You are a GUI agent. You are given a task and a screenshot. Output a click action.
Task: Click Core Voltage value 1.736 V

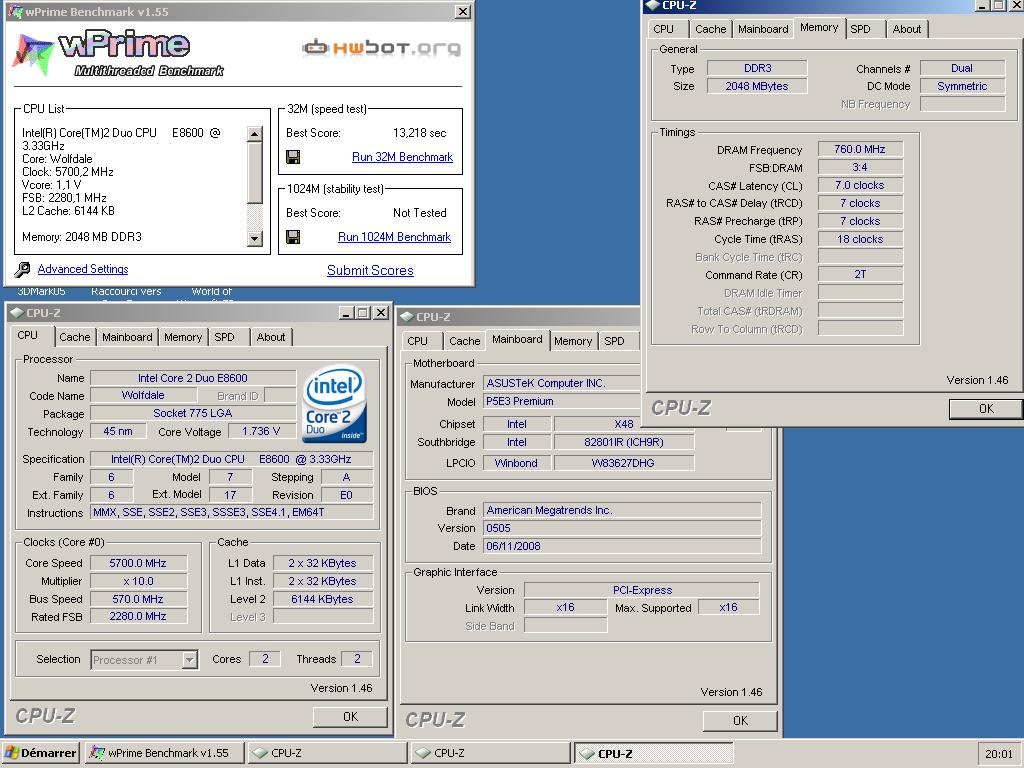pos(261,431)
